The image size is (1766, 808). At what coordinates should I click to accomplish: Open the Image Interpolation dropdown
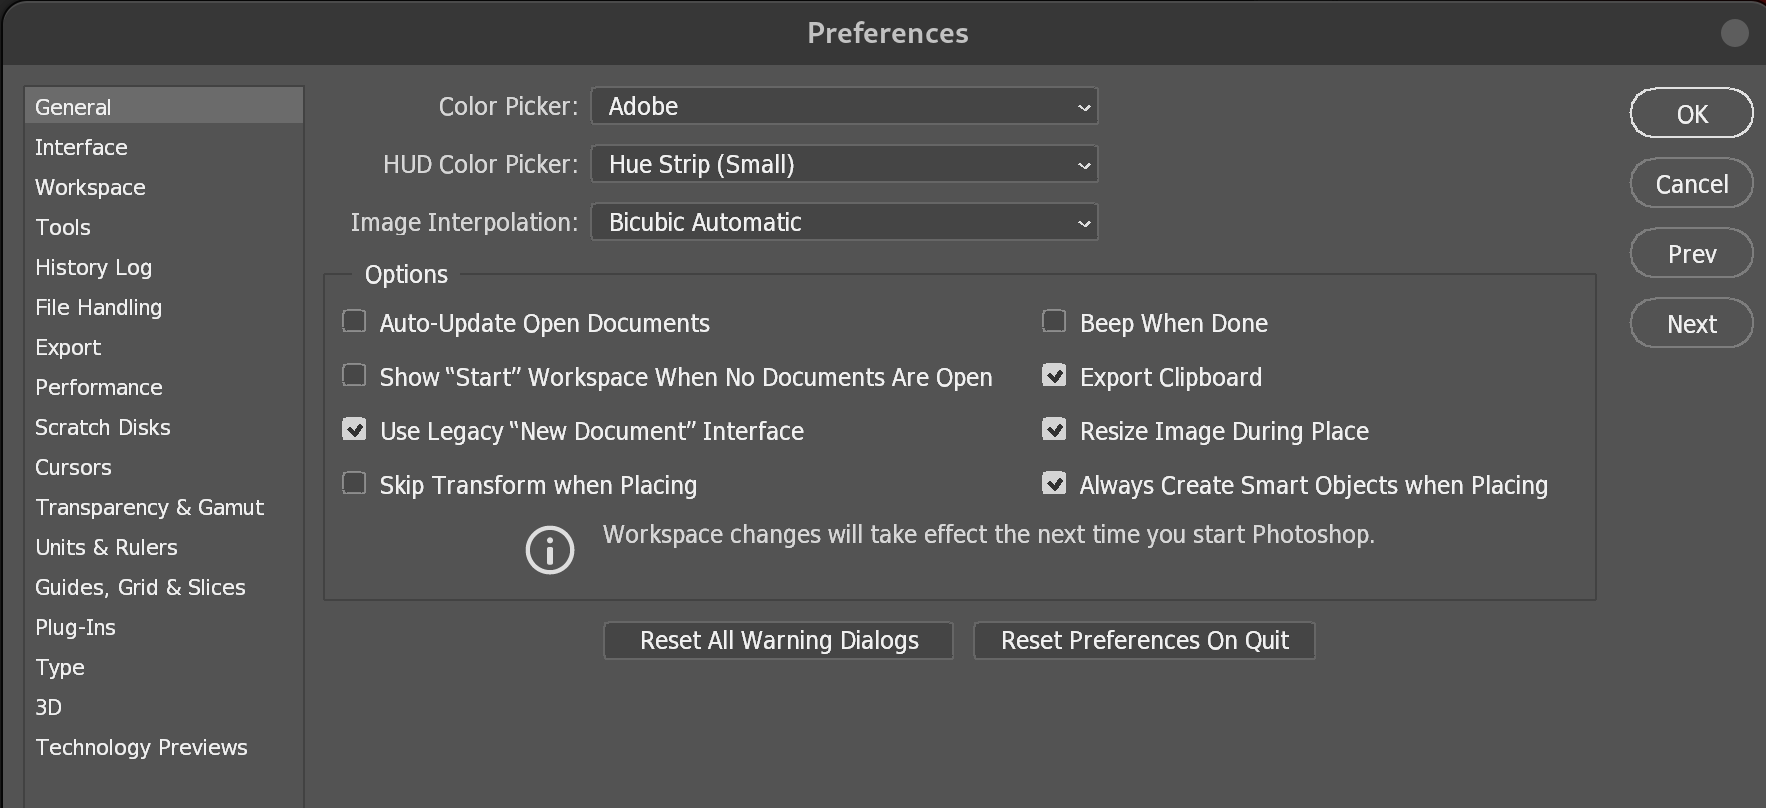[x=844, y=222]
